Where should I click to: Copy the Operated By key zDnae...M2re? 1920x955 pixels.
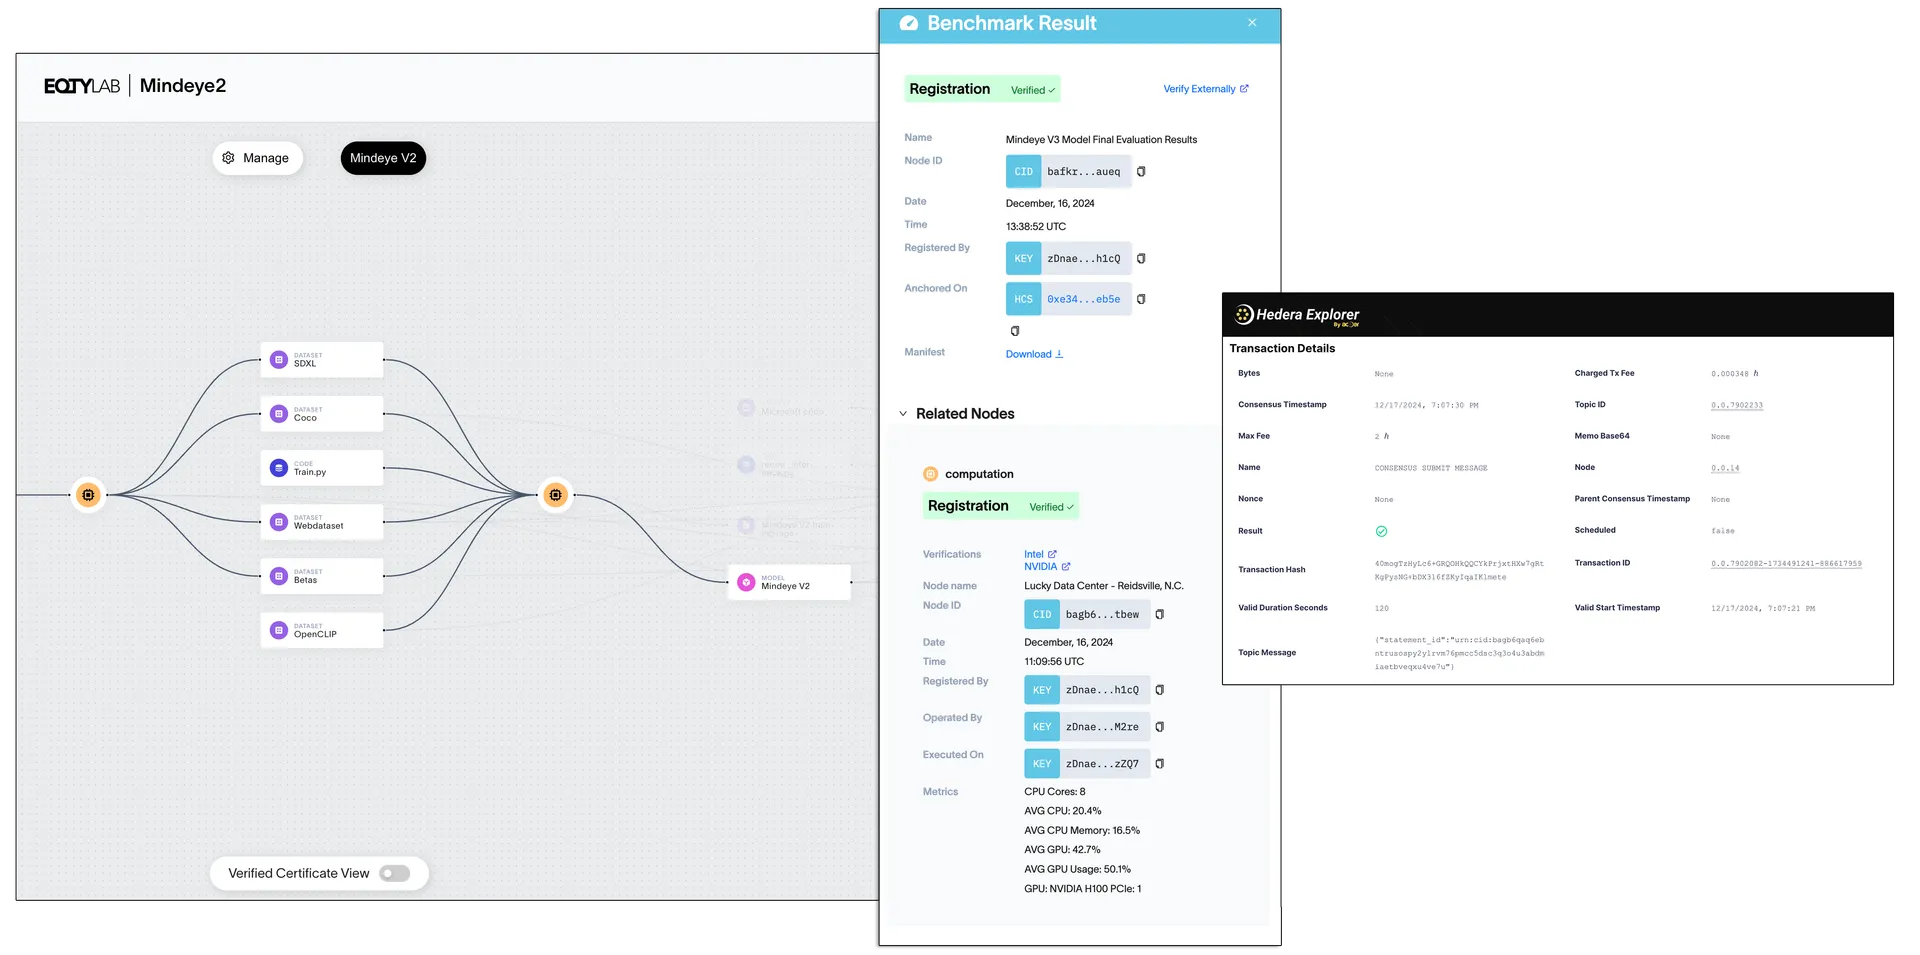pyautogui.click(x=1160, y=727)
